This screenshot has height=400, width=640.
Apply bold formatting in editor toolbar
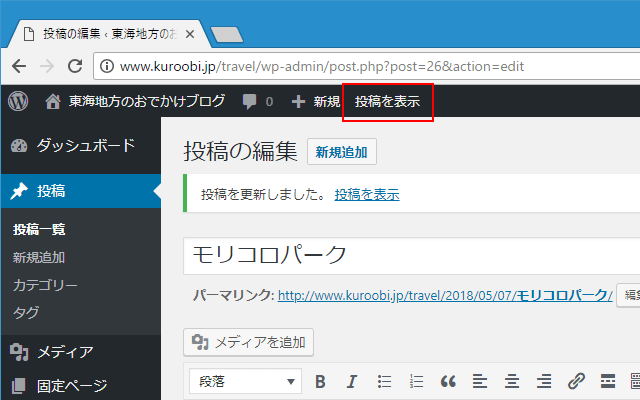[x=320, y=381]
